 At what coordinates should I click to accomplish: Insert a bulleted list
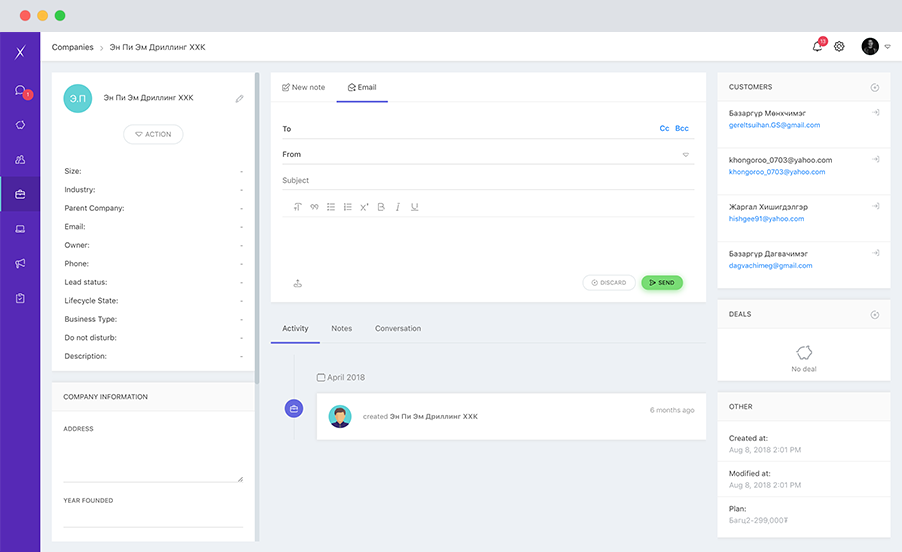tap(331, 207)
